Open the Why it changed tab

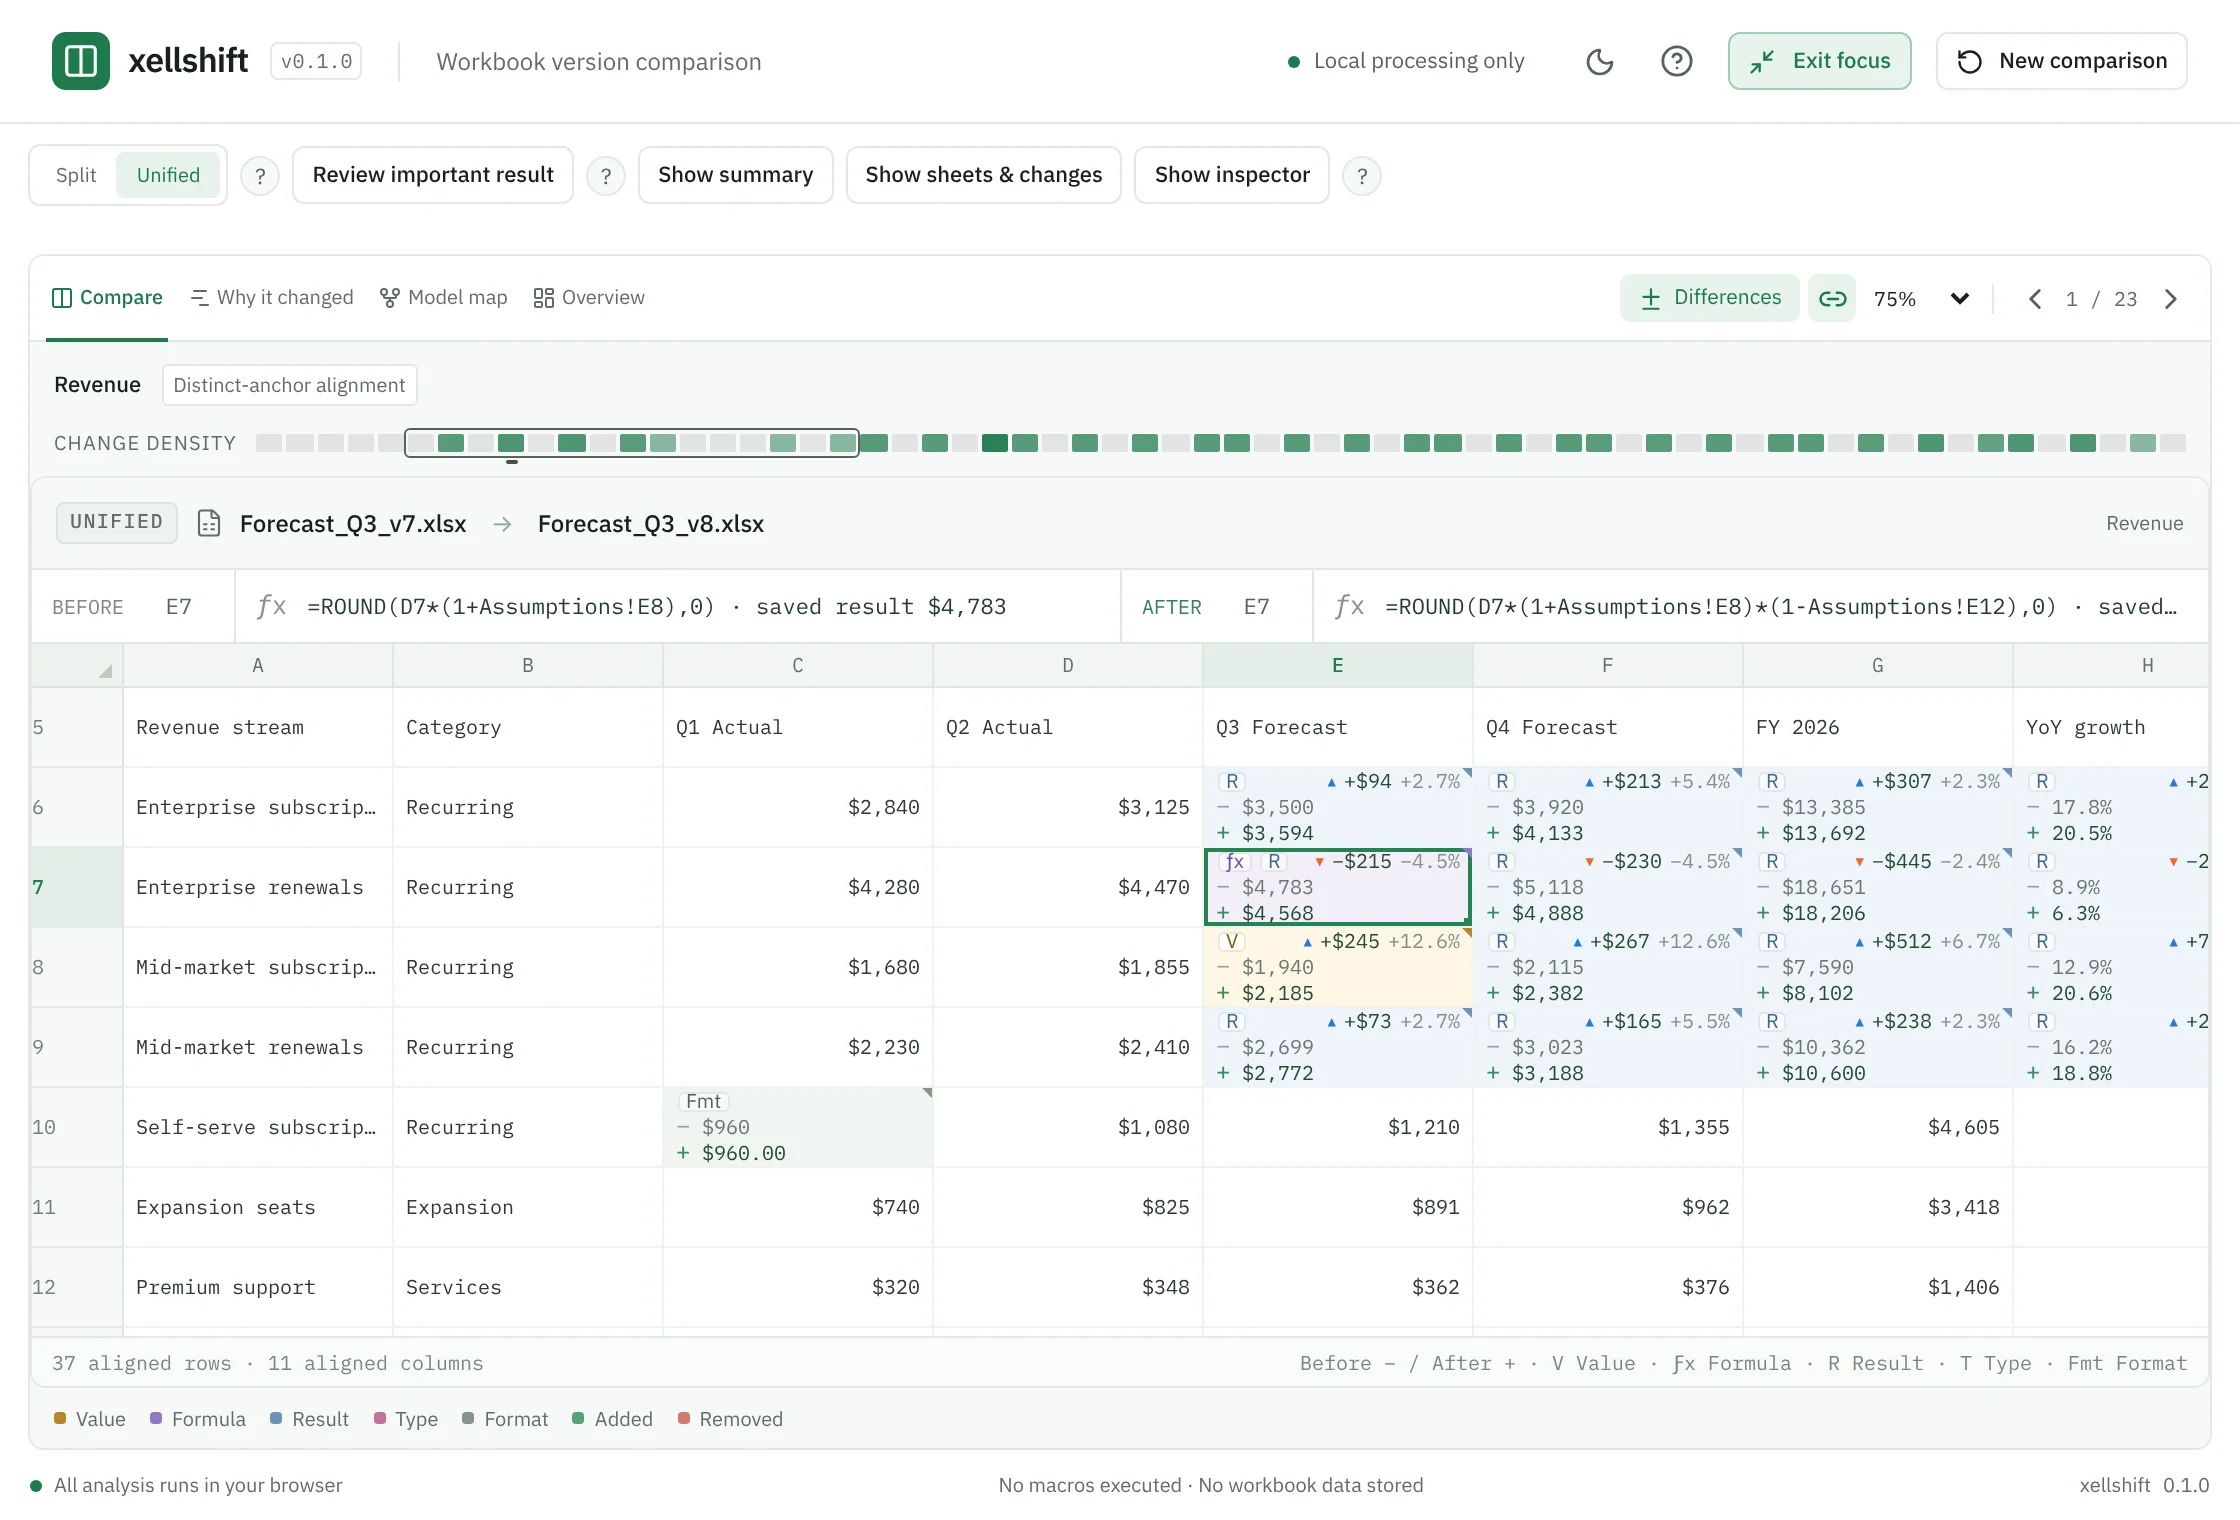tap(272, 298)
